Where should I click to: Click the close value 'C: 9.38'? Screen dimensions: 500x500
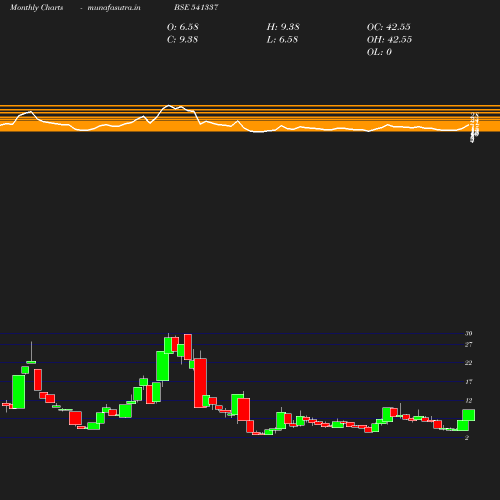(182, 40)
